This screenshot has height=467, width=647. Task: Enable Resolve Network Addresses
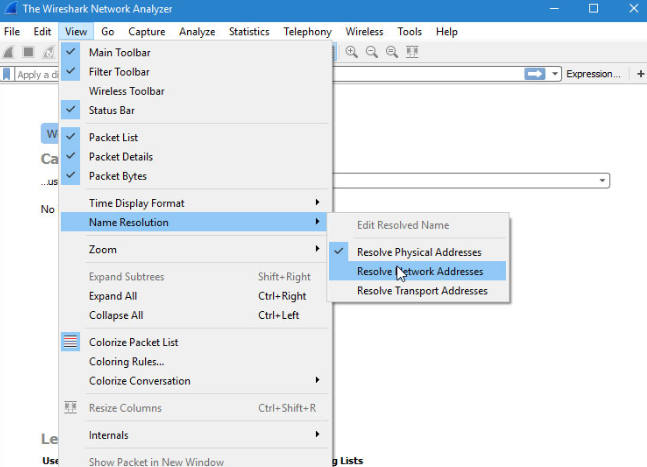tap(418, 271)
